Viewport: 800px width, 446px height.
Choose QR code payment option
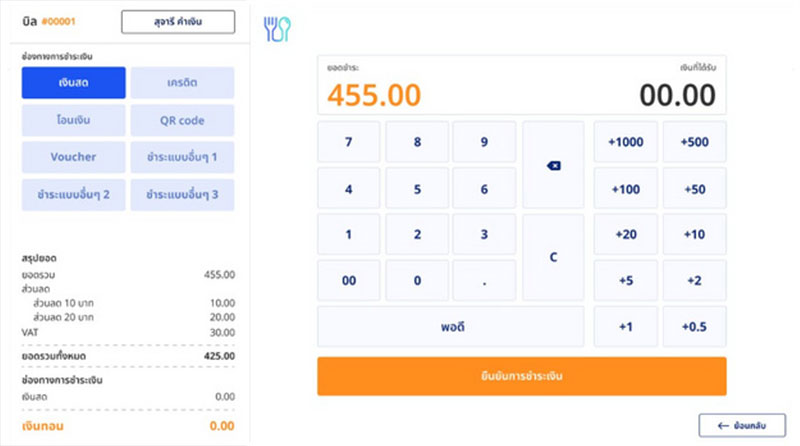182,120
